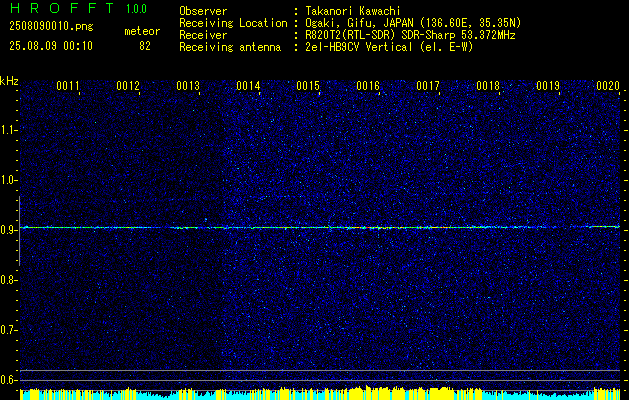The width and height of the screenshot is (629, 400).
Task: Click the meteor count value 82
Action: tap(145, 46)
